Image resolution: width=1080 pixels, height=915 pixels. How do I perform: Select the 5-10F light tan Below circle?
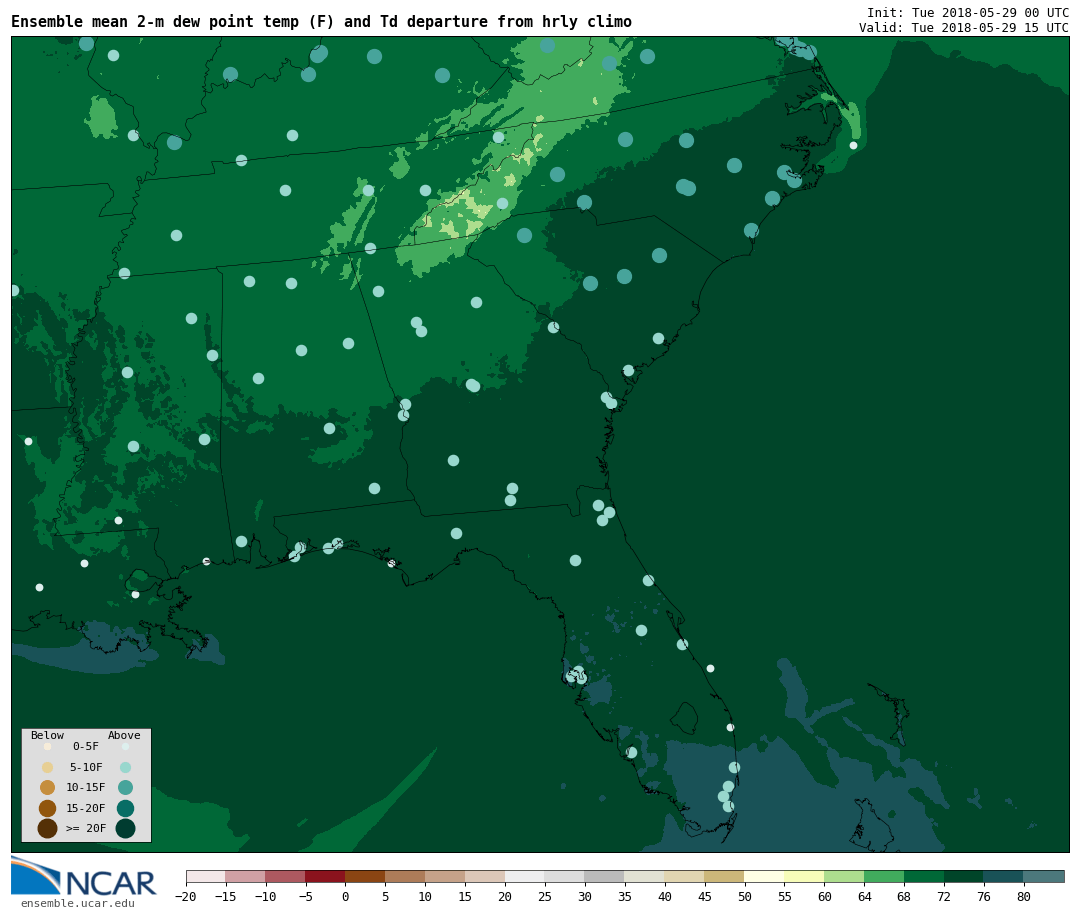click(x=47, y=767)
